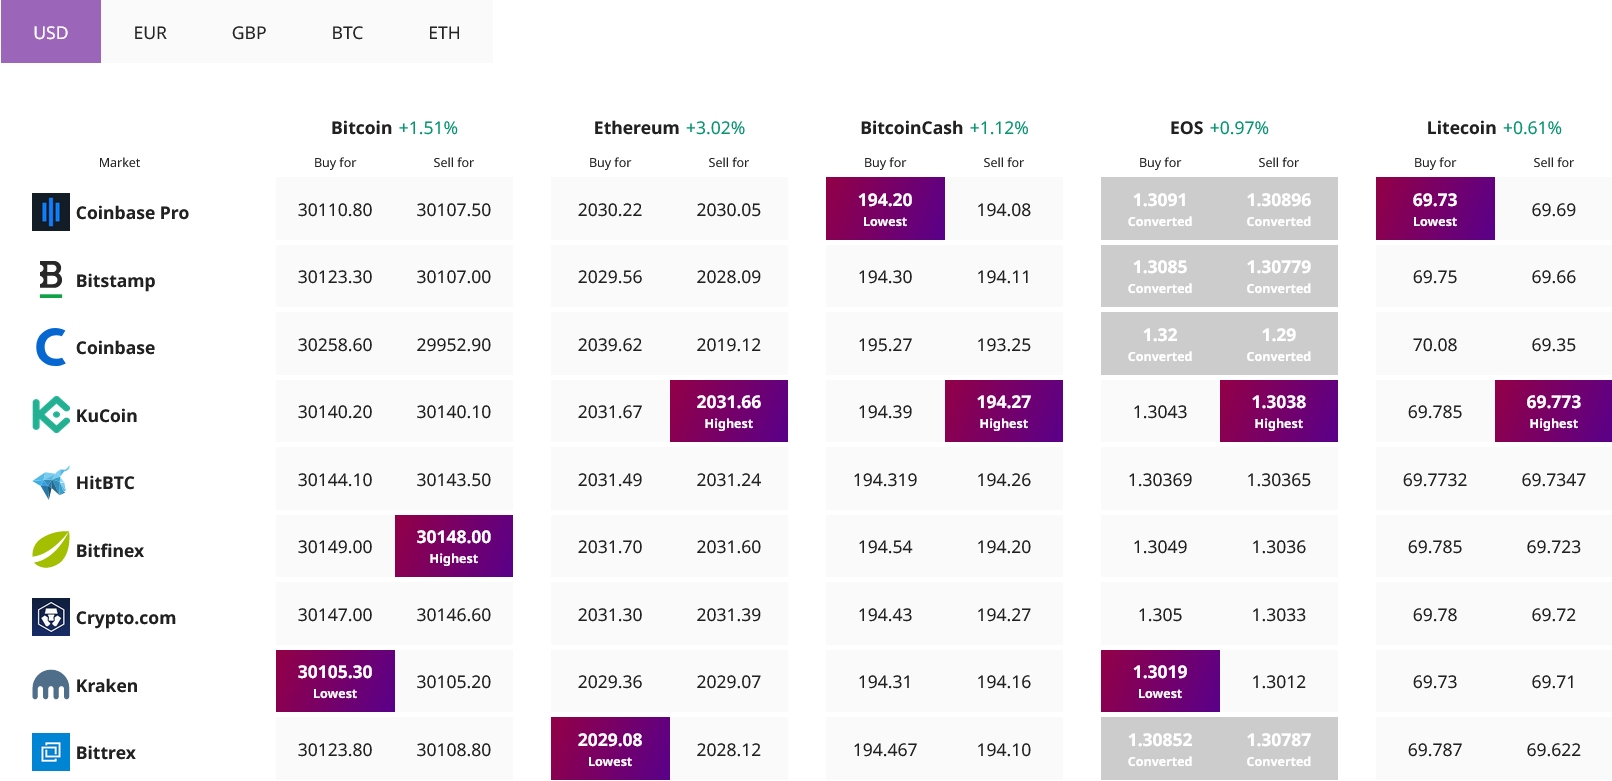
Task: Select Bittrex's lowest Ethereum buy price 2029.08
Action: click(610, 749)
